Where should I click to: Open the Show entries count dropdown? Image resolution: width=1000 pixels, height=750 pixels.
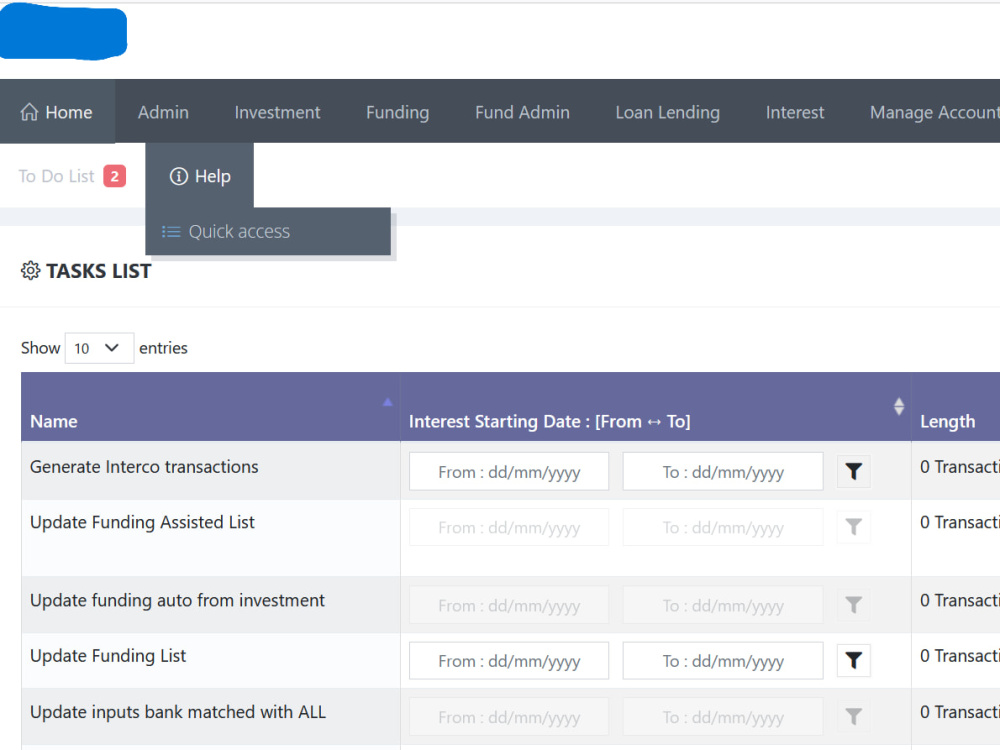pos(99,348)
